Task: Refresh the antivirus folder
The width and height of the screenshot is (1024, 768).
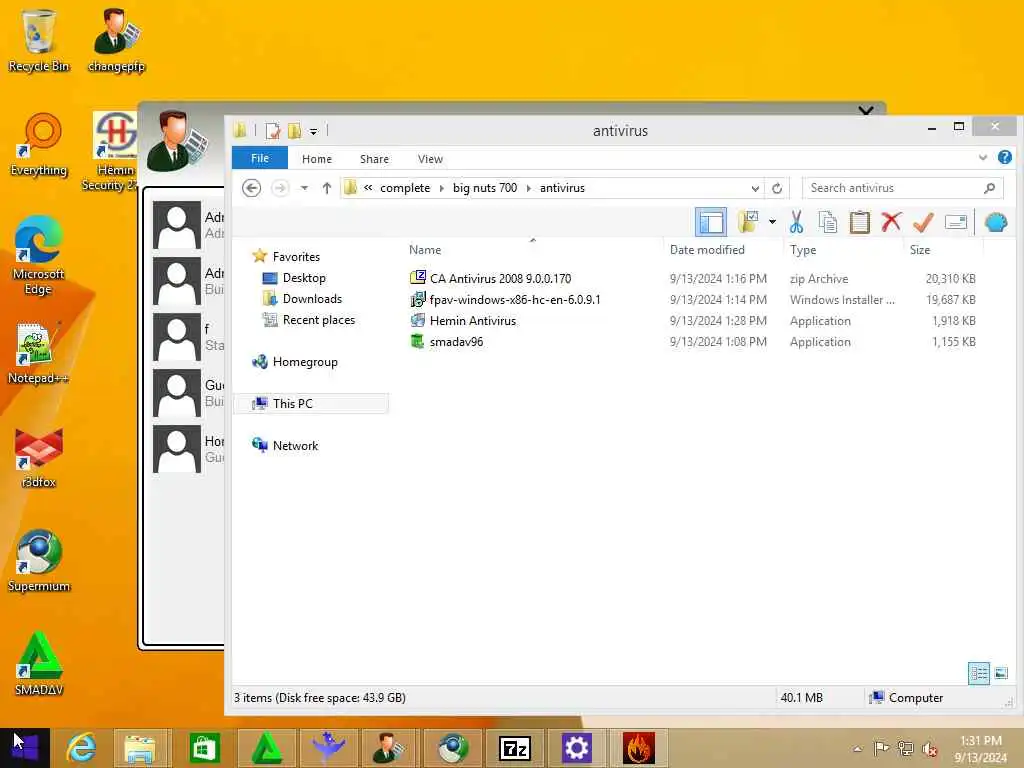Action: point(776,188)
